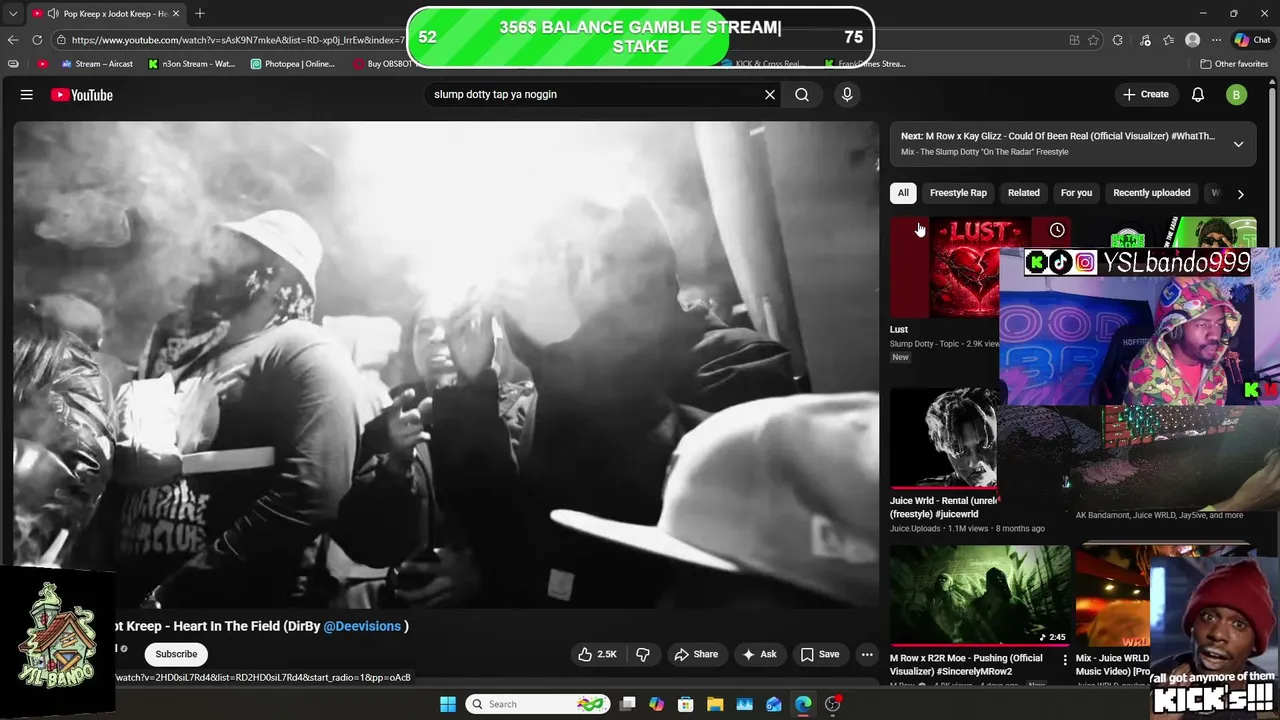The image size is (1280, 720).
Task: Open the Other favorites folder
Action: [1234, 64]
